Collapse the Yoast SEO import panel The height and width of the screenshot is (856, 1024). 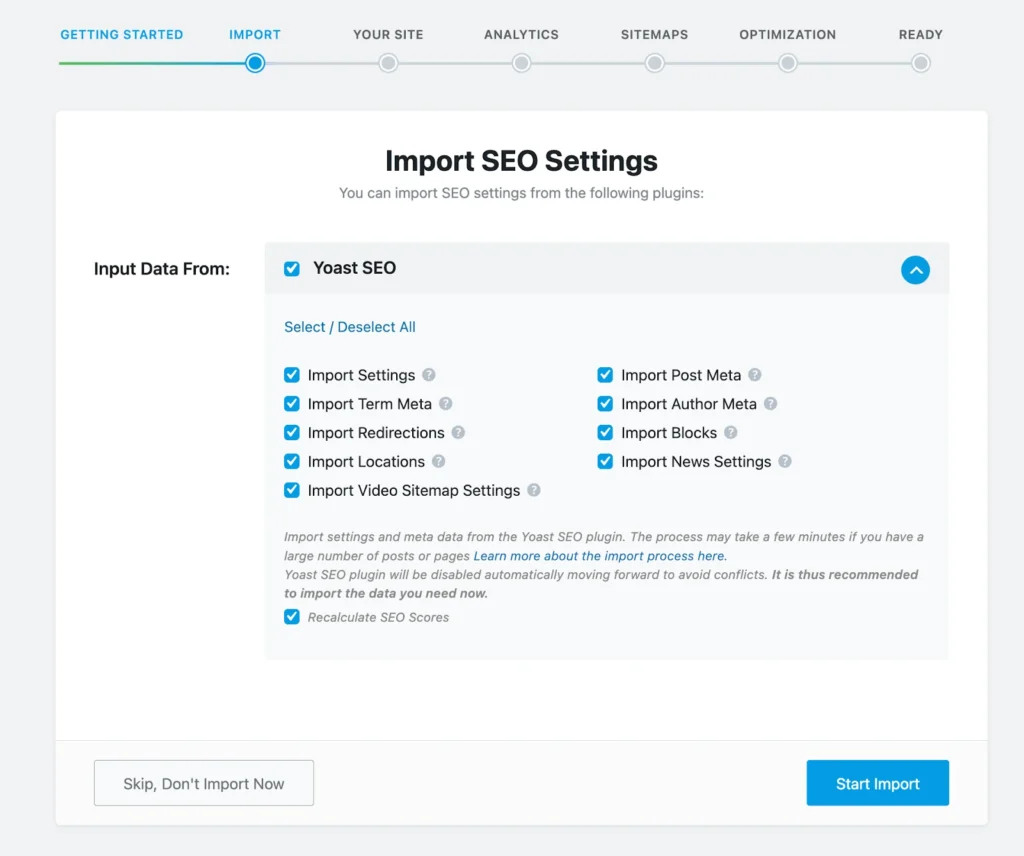(915, 269)
